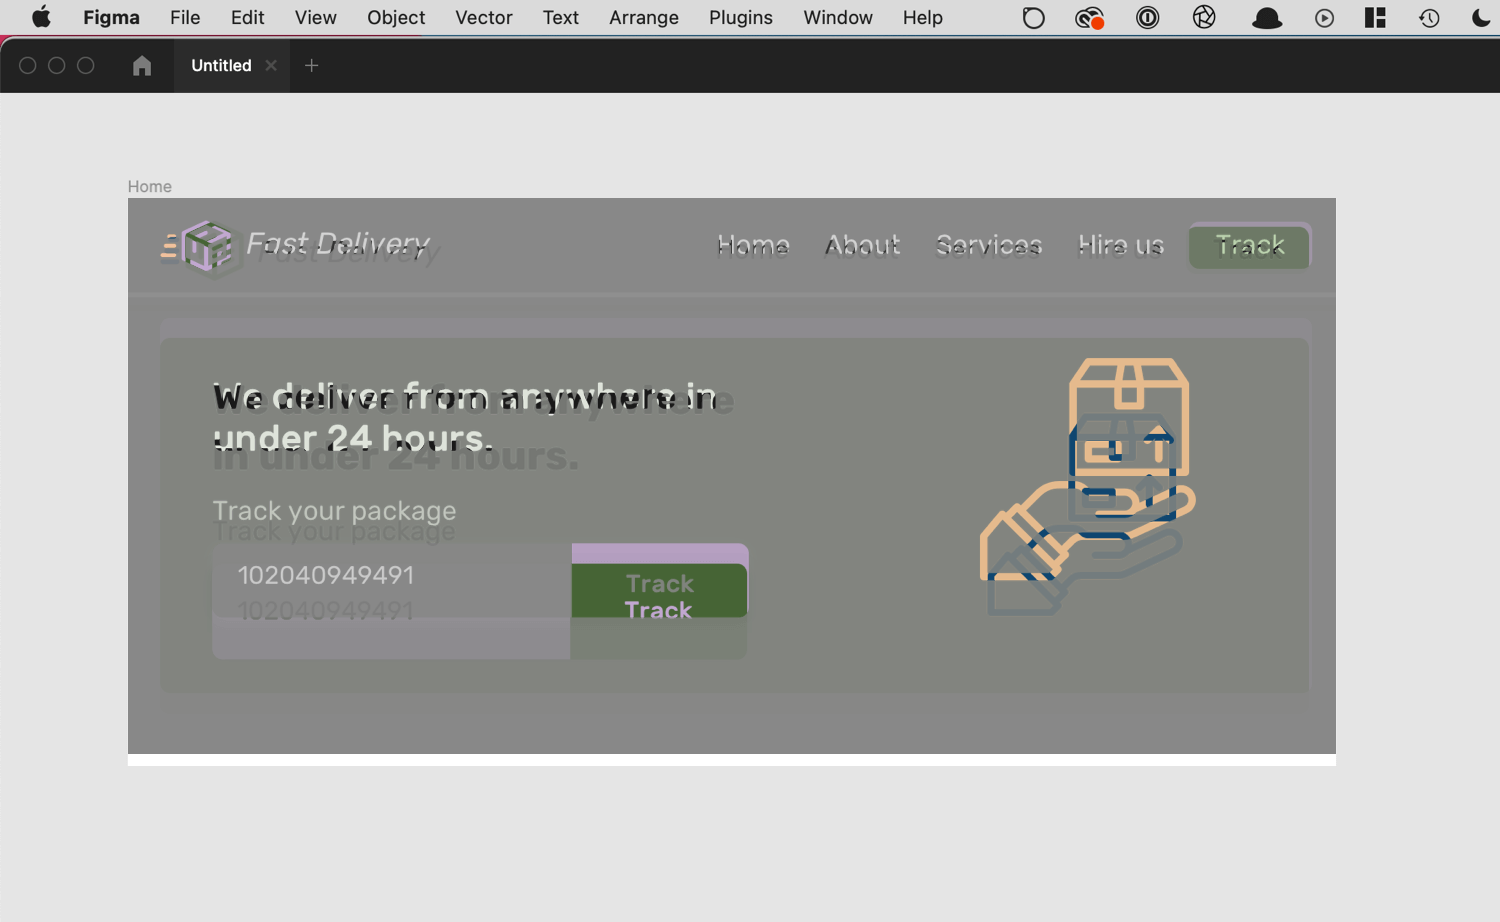Open the Arrange menu
Image resolution: width=1500 pixels, height=922 pixels.
[643, 18]
